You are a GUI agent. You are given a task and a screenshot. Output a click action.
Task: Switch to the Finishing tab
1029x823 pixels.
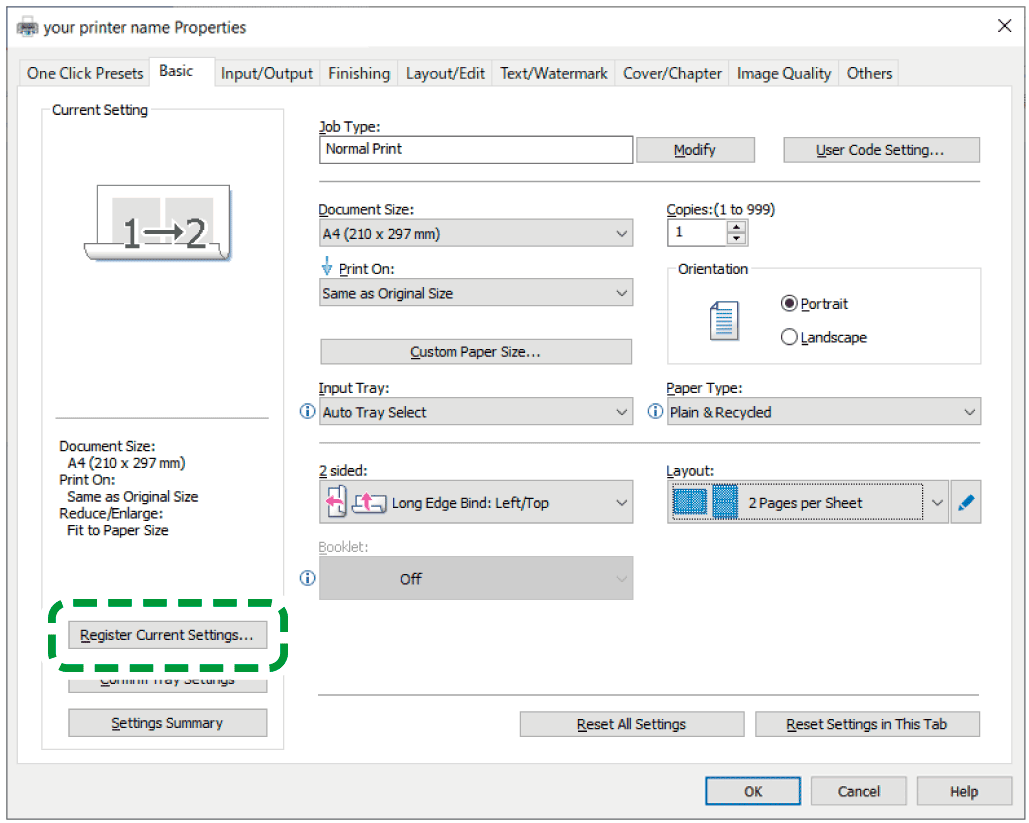coord(358,73)
